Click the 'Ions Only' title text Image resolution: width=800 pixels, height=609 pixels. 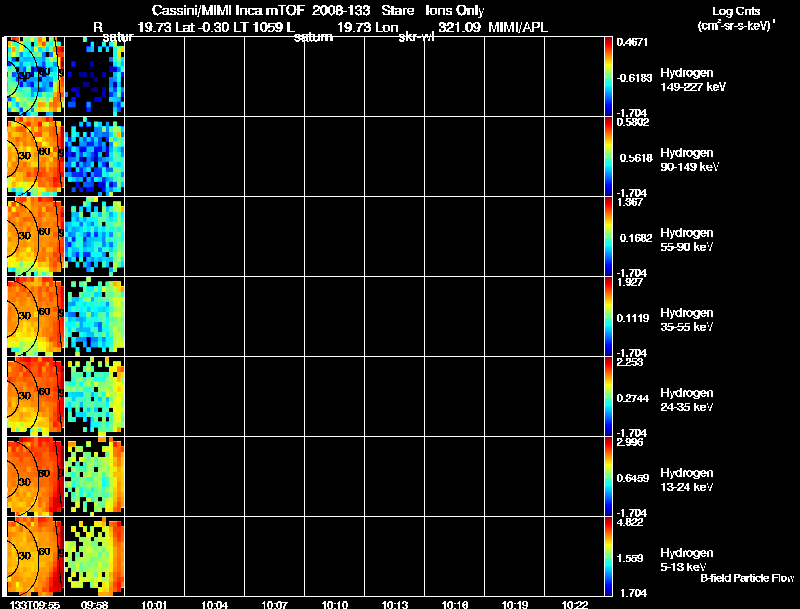tap(455, 10)
